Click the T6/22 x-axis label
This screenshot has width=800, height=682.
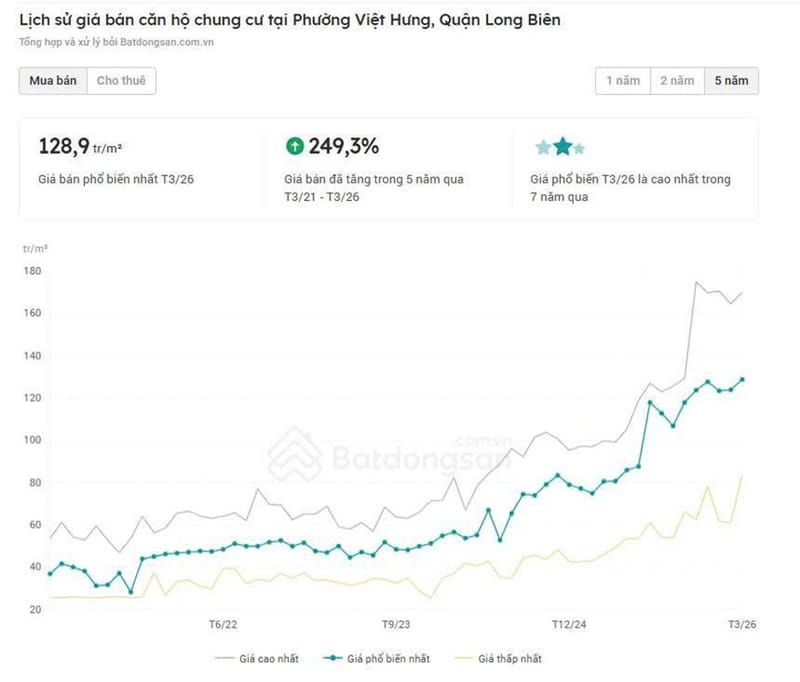(223, 624)
